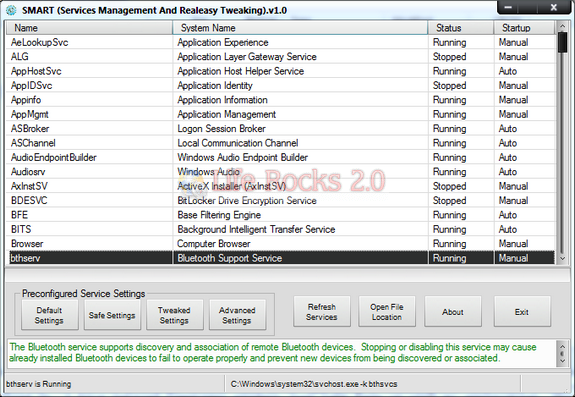This screenshot has height=397, width=575.
Task: Click the SMART app icon in title bar
Action: (x=11, y=10)
